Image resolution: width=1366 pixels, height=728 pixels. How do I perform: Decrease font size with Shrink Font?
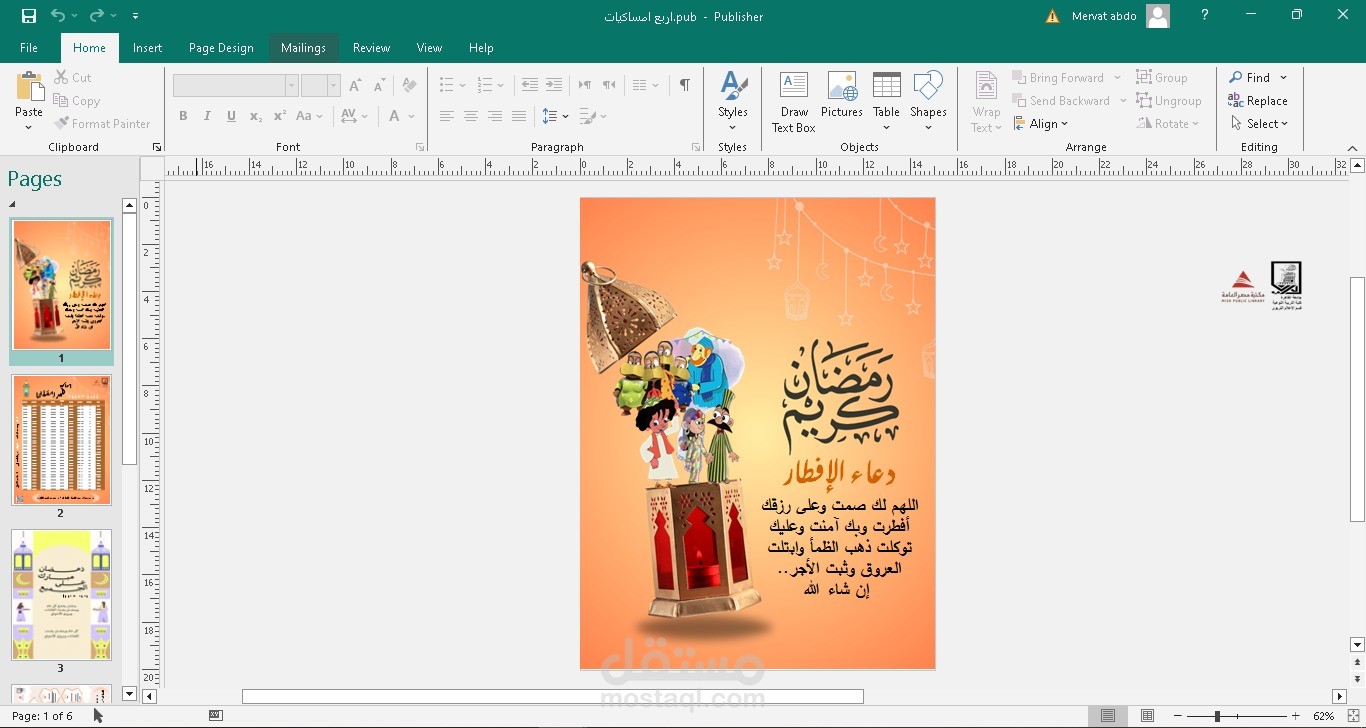point(379,86)
